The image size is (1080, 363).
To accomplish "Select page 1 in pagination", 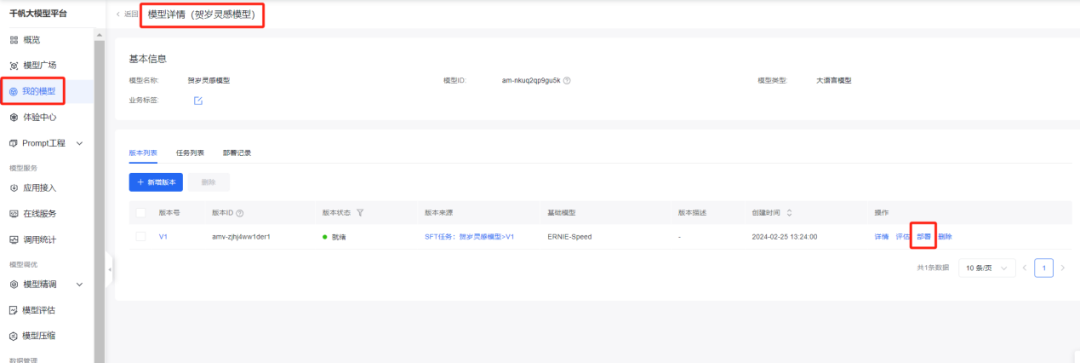I will point(1044,268).
